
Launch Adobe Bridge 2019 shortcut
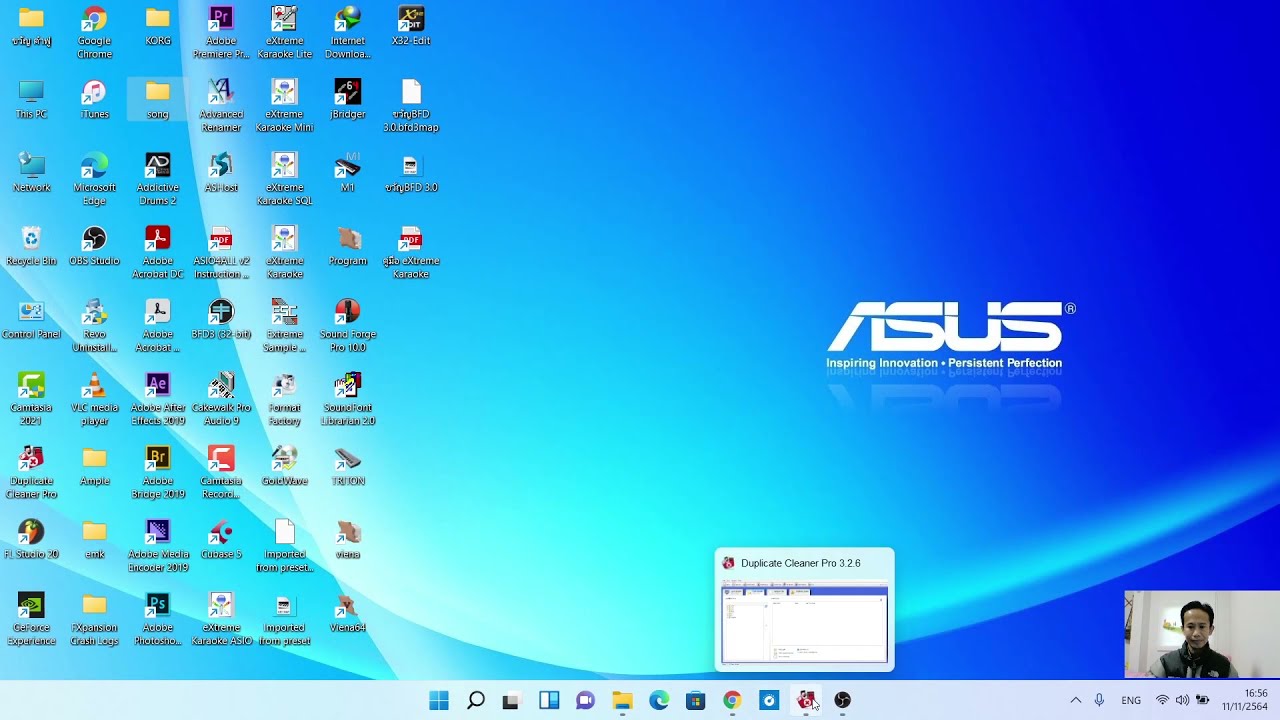158,472
